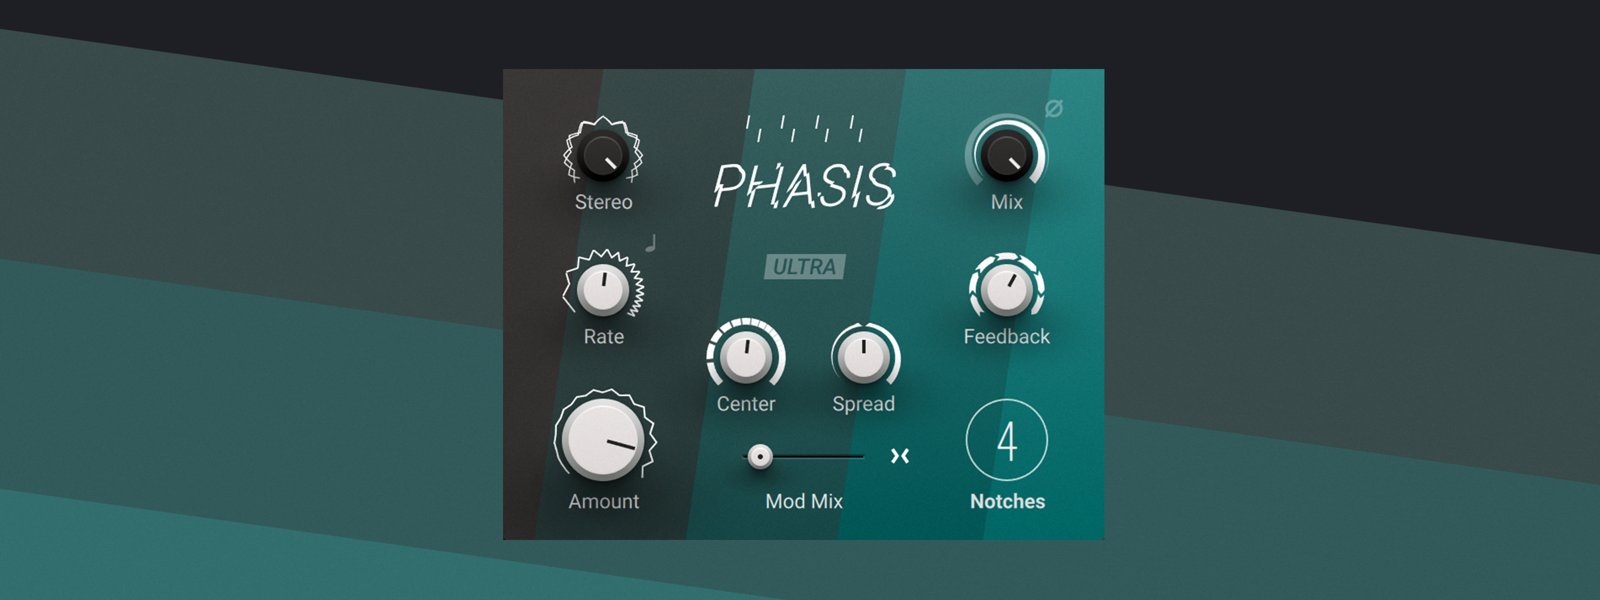Click the Rate knob
The image size is (1600, 600).
(x=603, y=289)
